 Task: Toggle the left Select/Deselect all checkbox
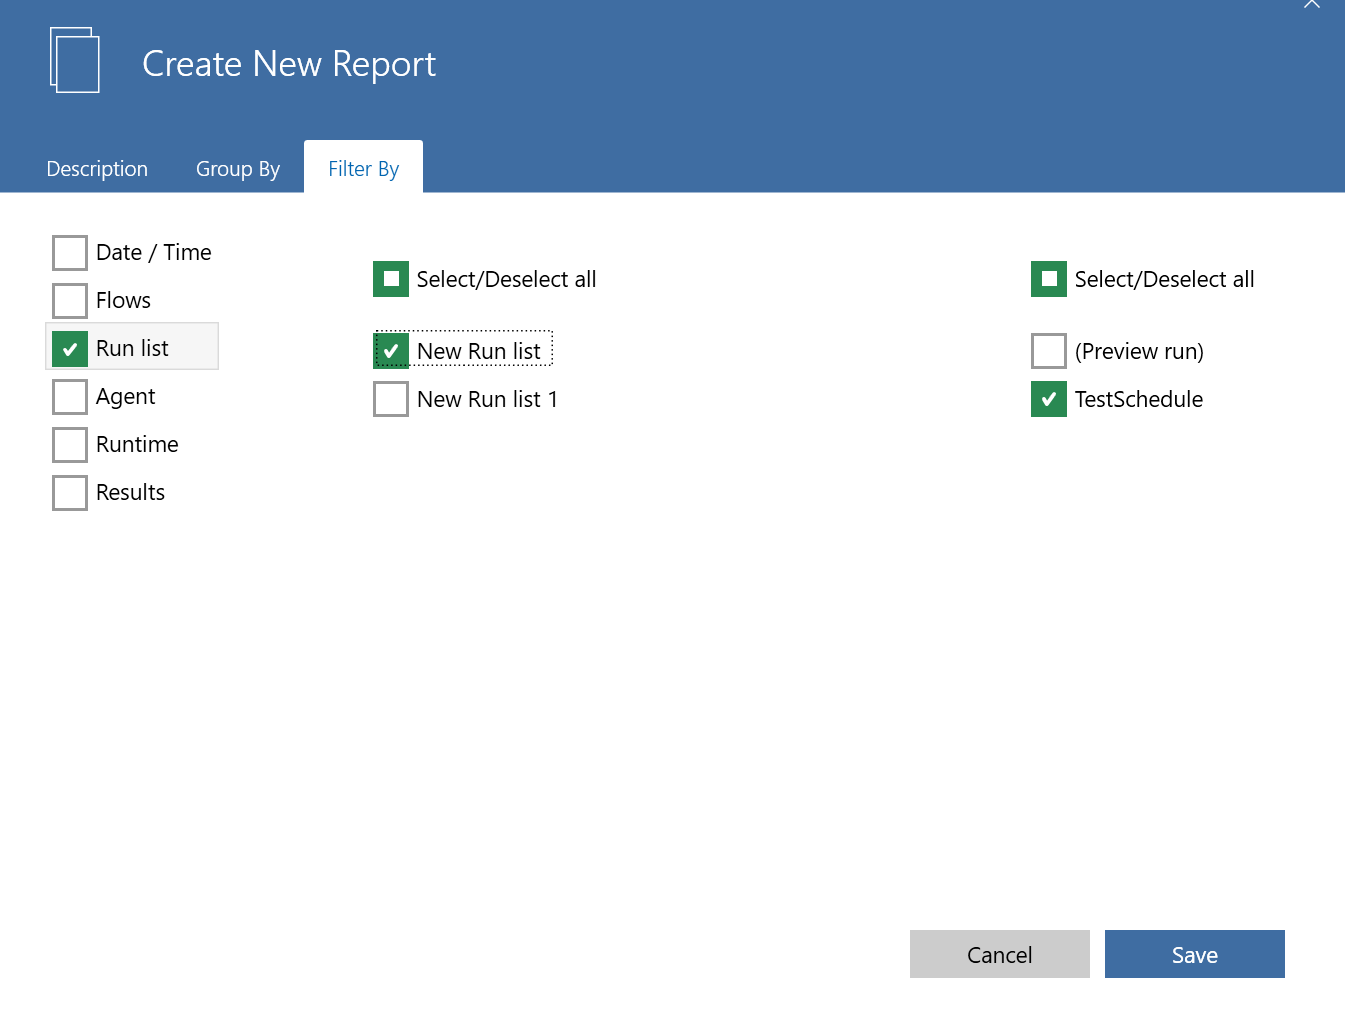point(390,279)
